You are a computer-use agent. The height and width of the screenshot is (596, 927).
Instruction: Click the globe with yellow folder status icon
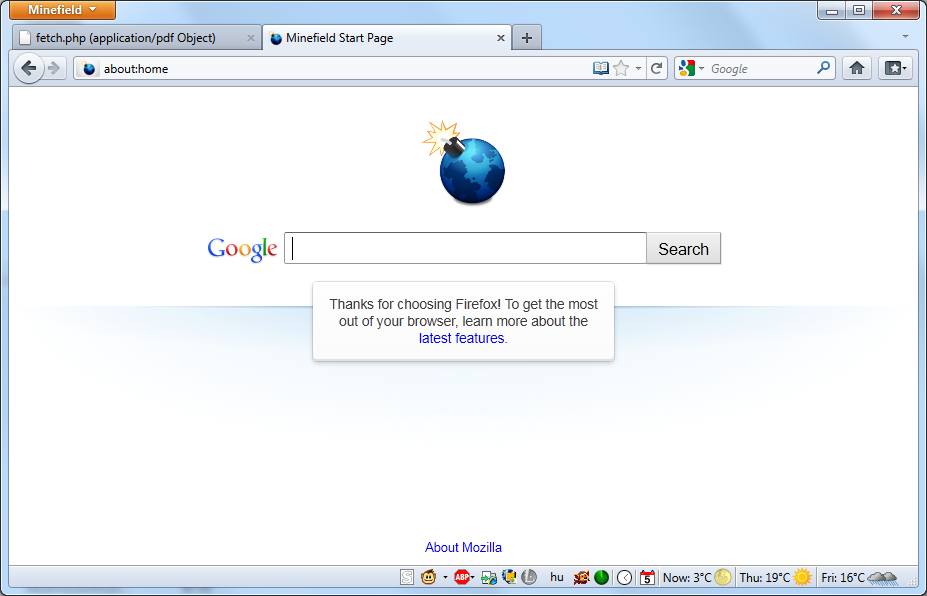tap(509, 577)
